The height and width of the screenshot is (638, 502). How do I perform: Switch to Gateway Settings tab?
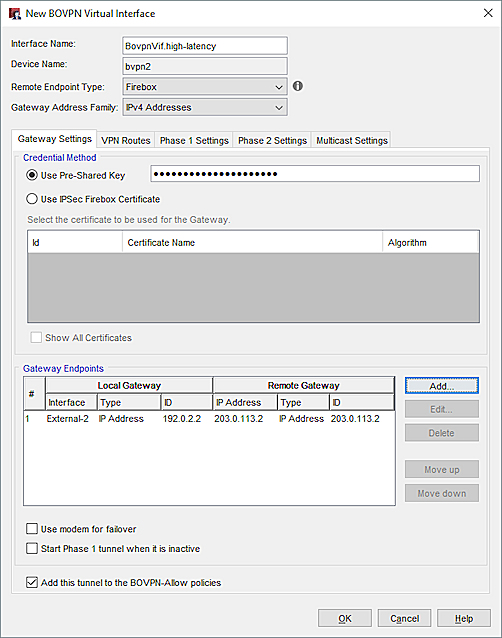coord(55,139)
